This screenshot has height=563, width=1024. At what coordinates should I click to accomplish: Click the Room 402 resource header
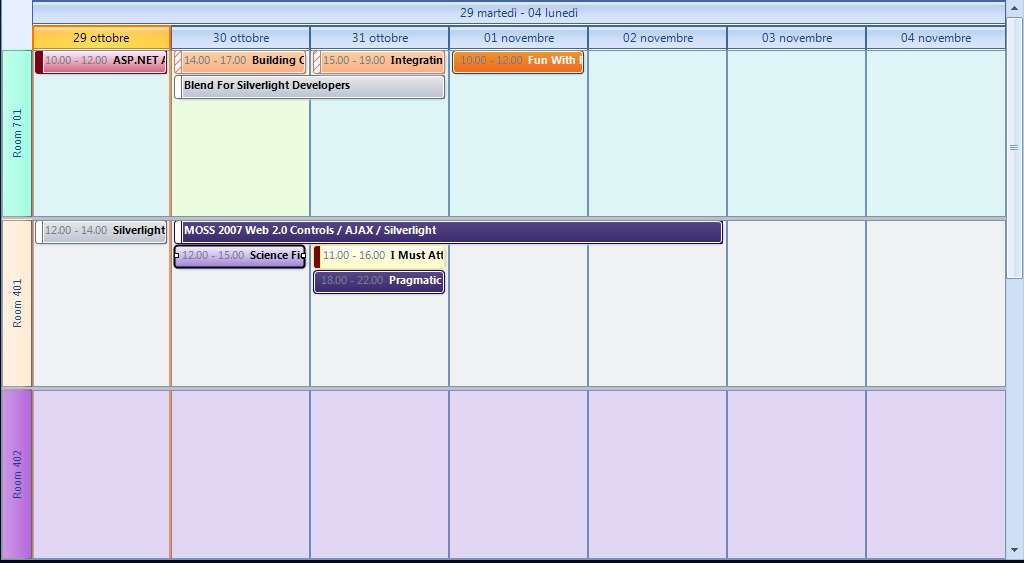click(17, 474)
